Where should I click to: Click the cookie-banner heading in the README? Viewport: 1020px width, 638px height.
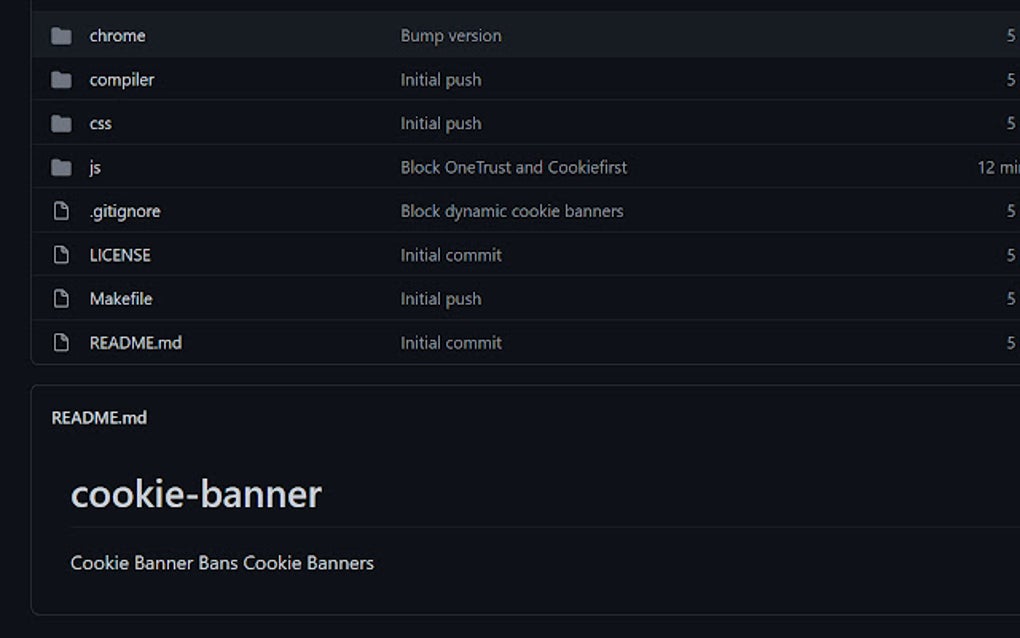pos(195,494)
